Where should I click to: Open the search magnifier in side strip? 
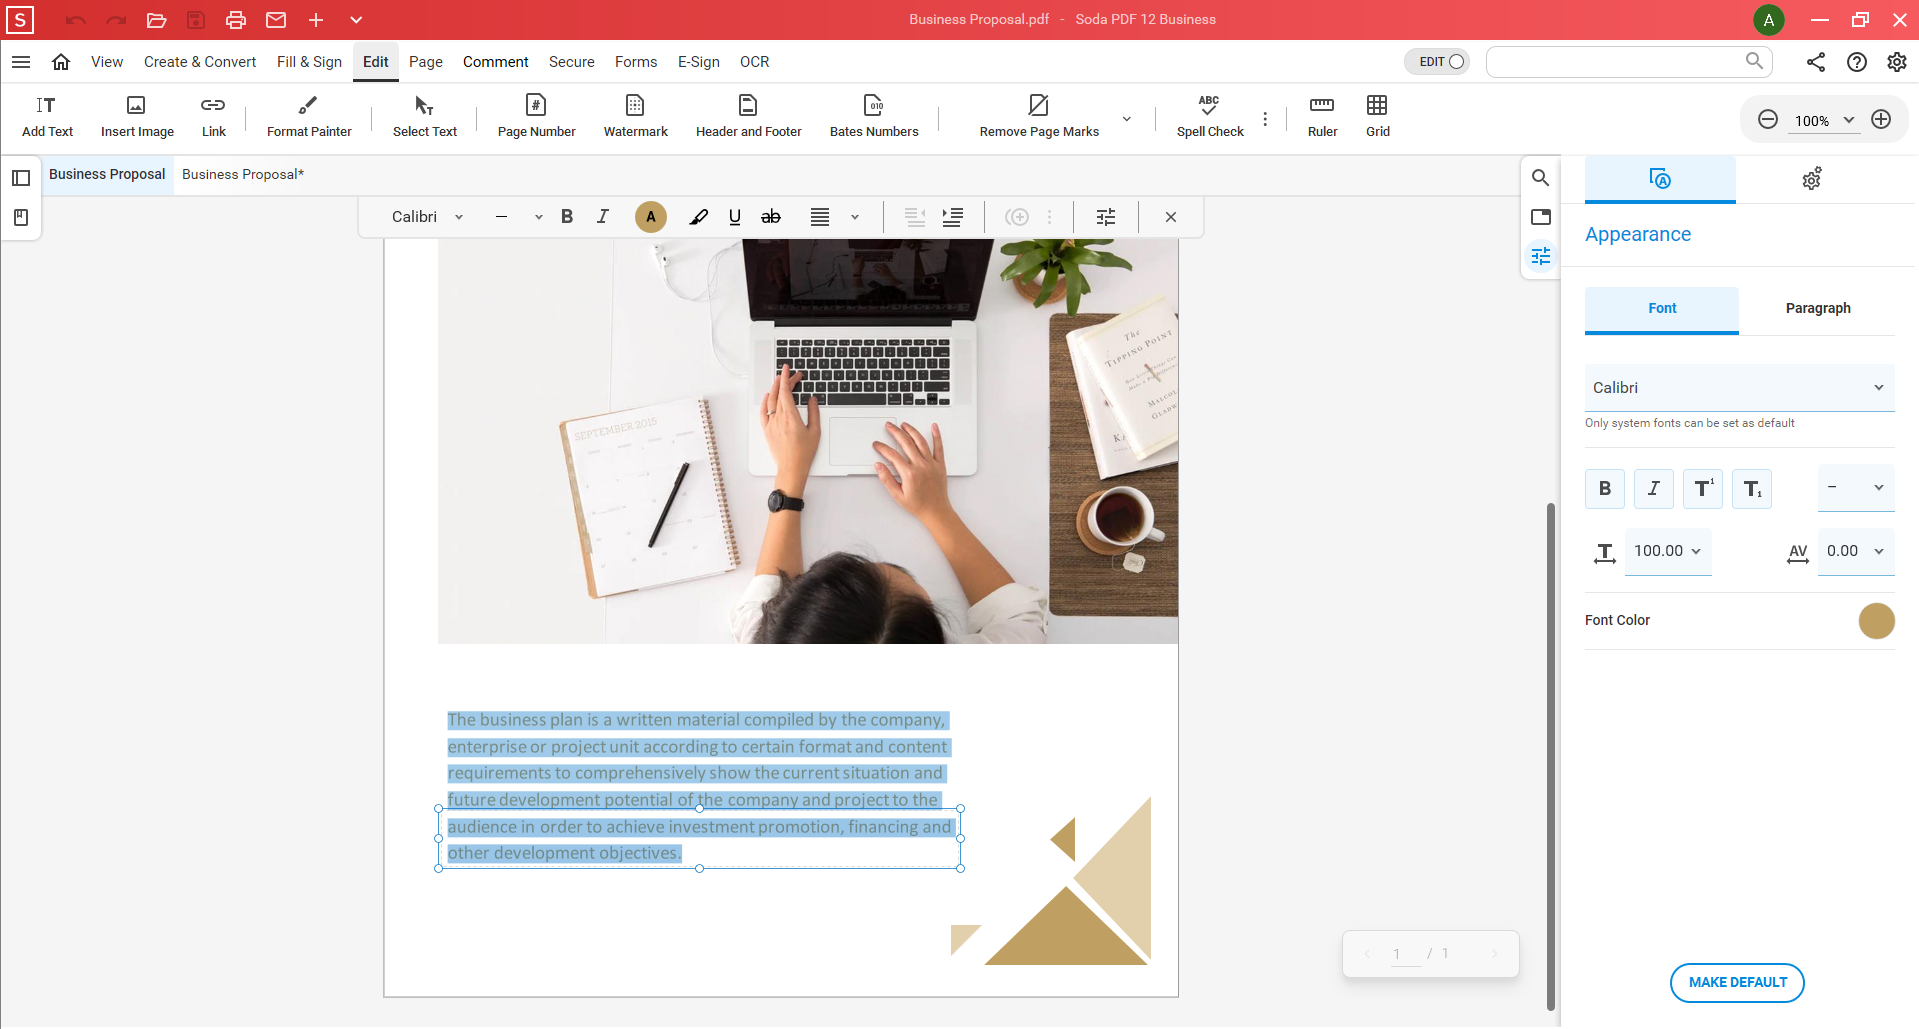pyautogui.click(x=1541, y=178)
